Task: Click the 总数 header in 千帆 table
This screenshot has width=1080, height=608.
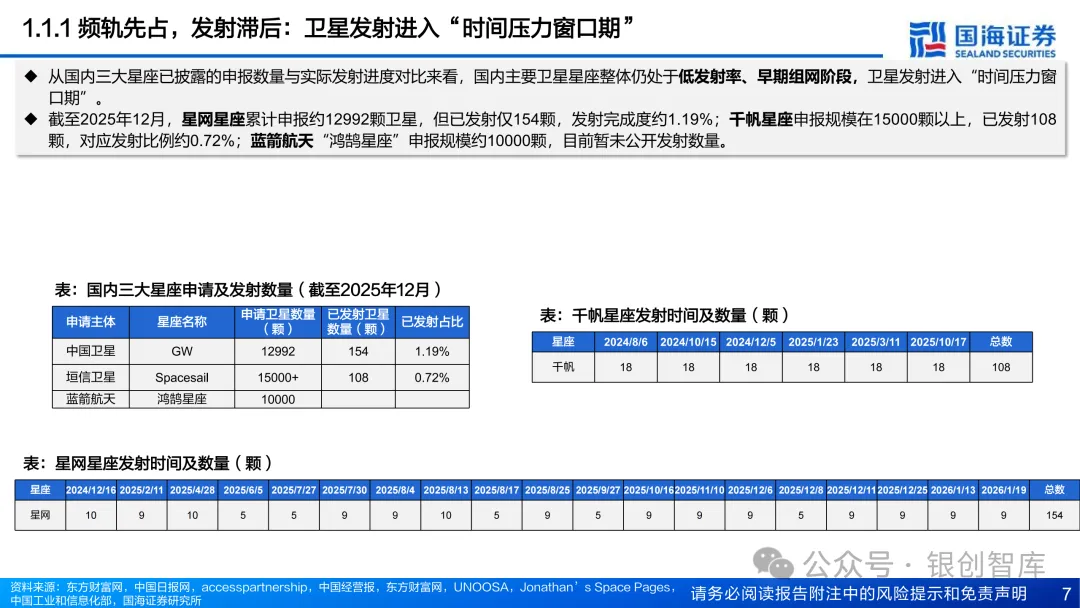Action: 1001,342
